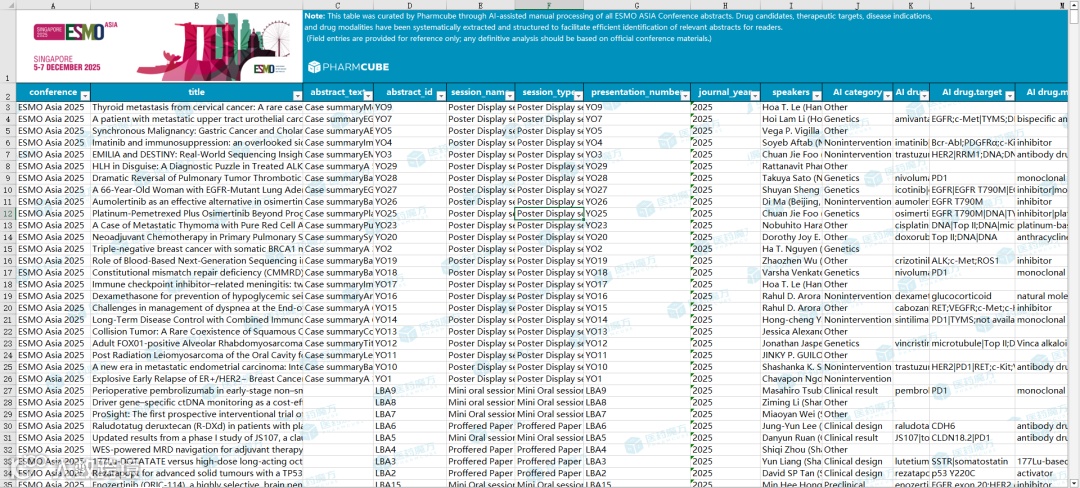Click the Note text about Pharmcube curation

click(619, 27)
